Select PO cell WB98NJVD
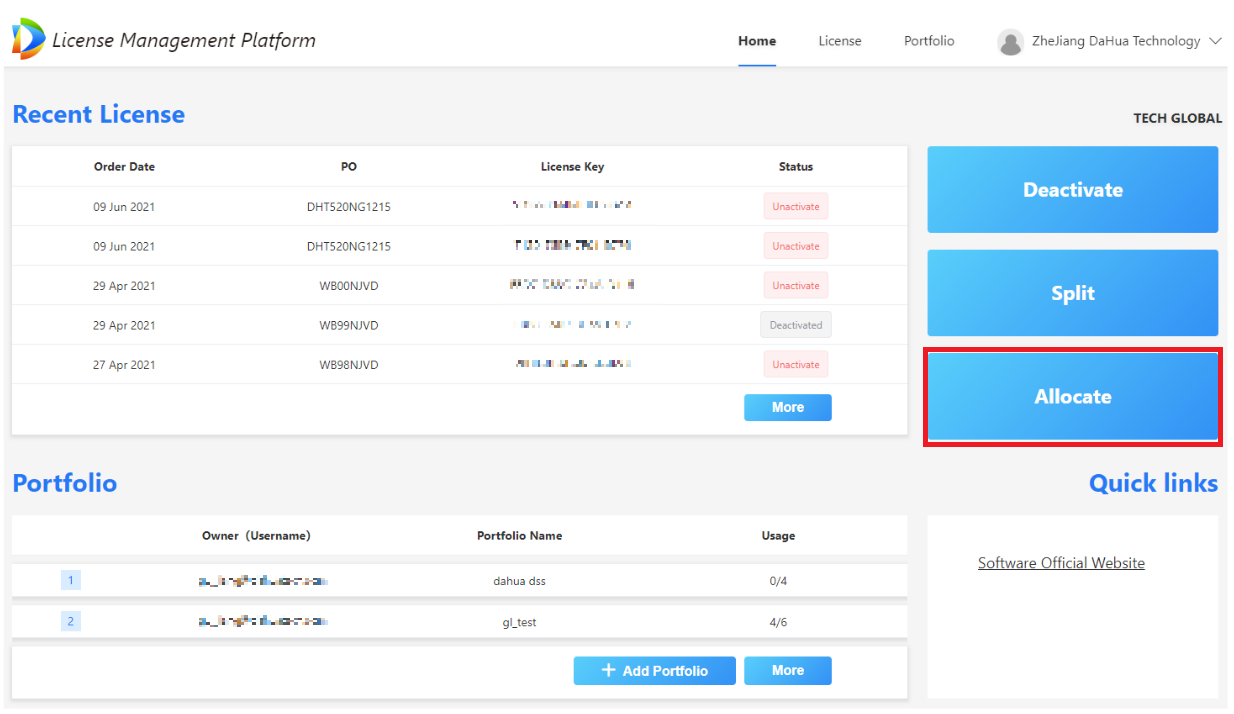 349,365
